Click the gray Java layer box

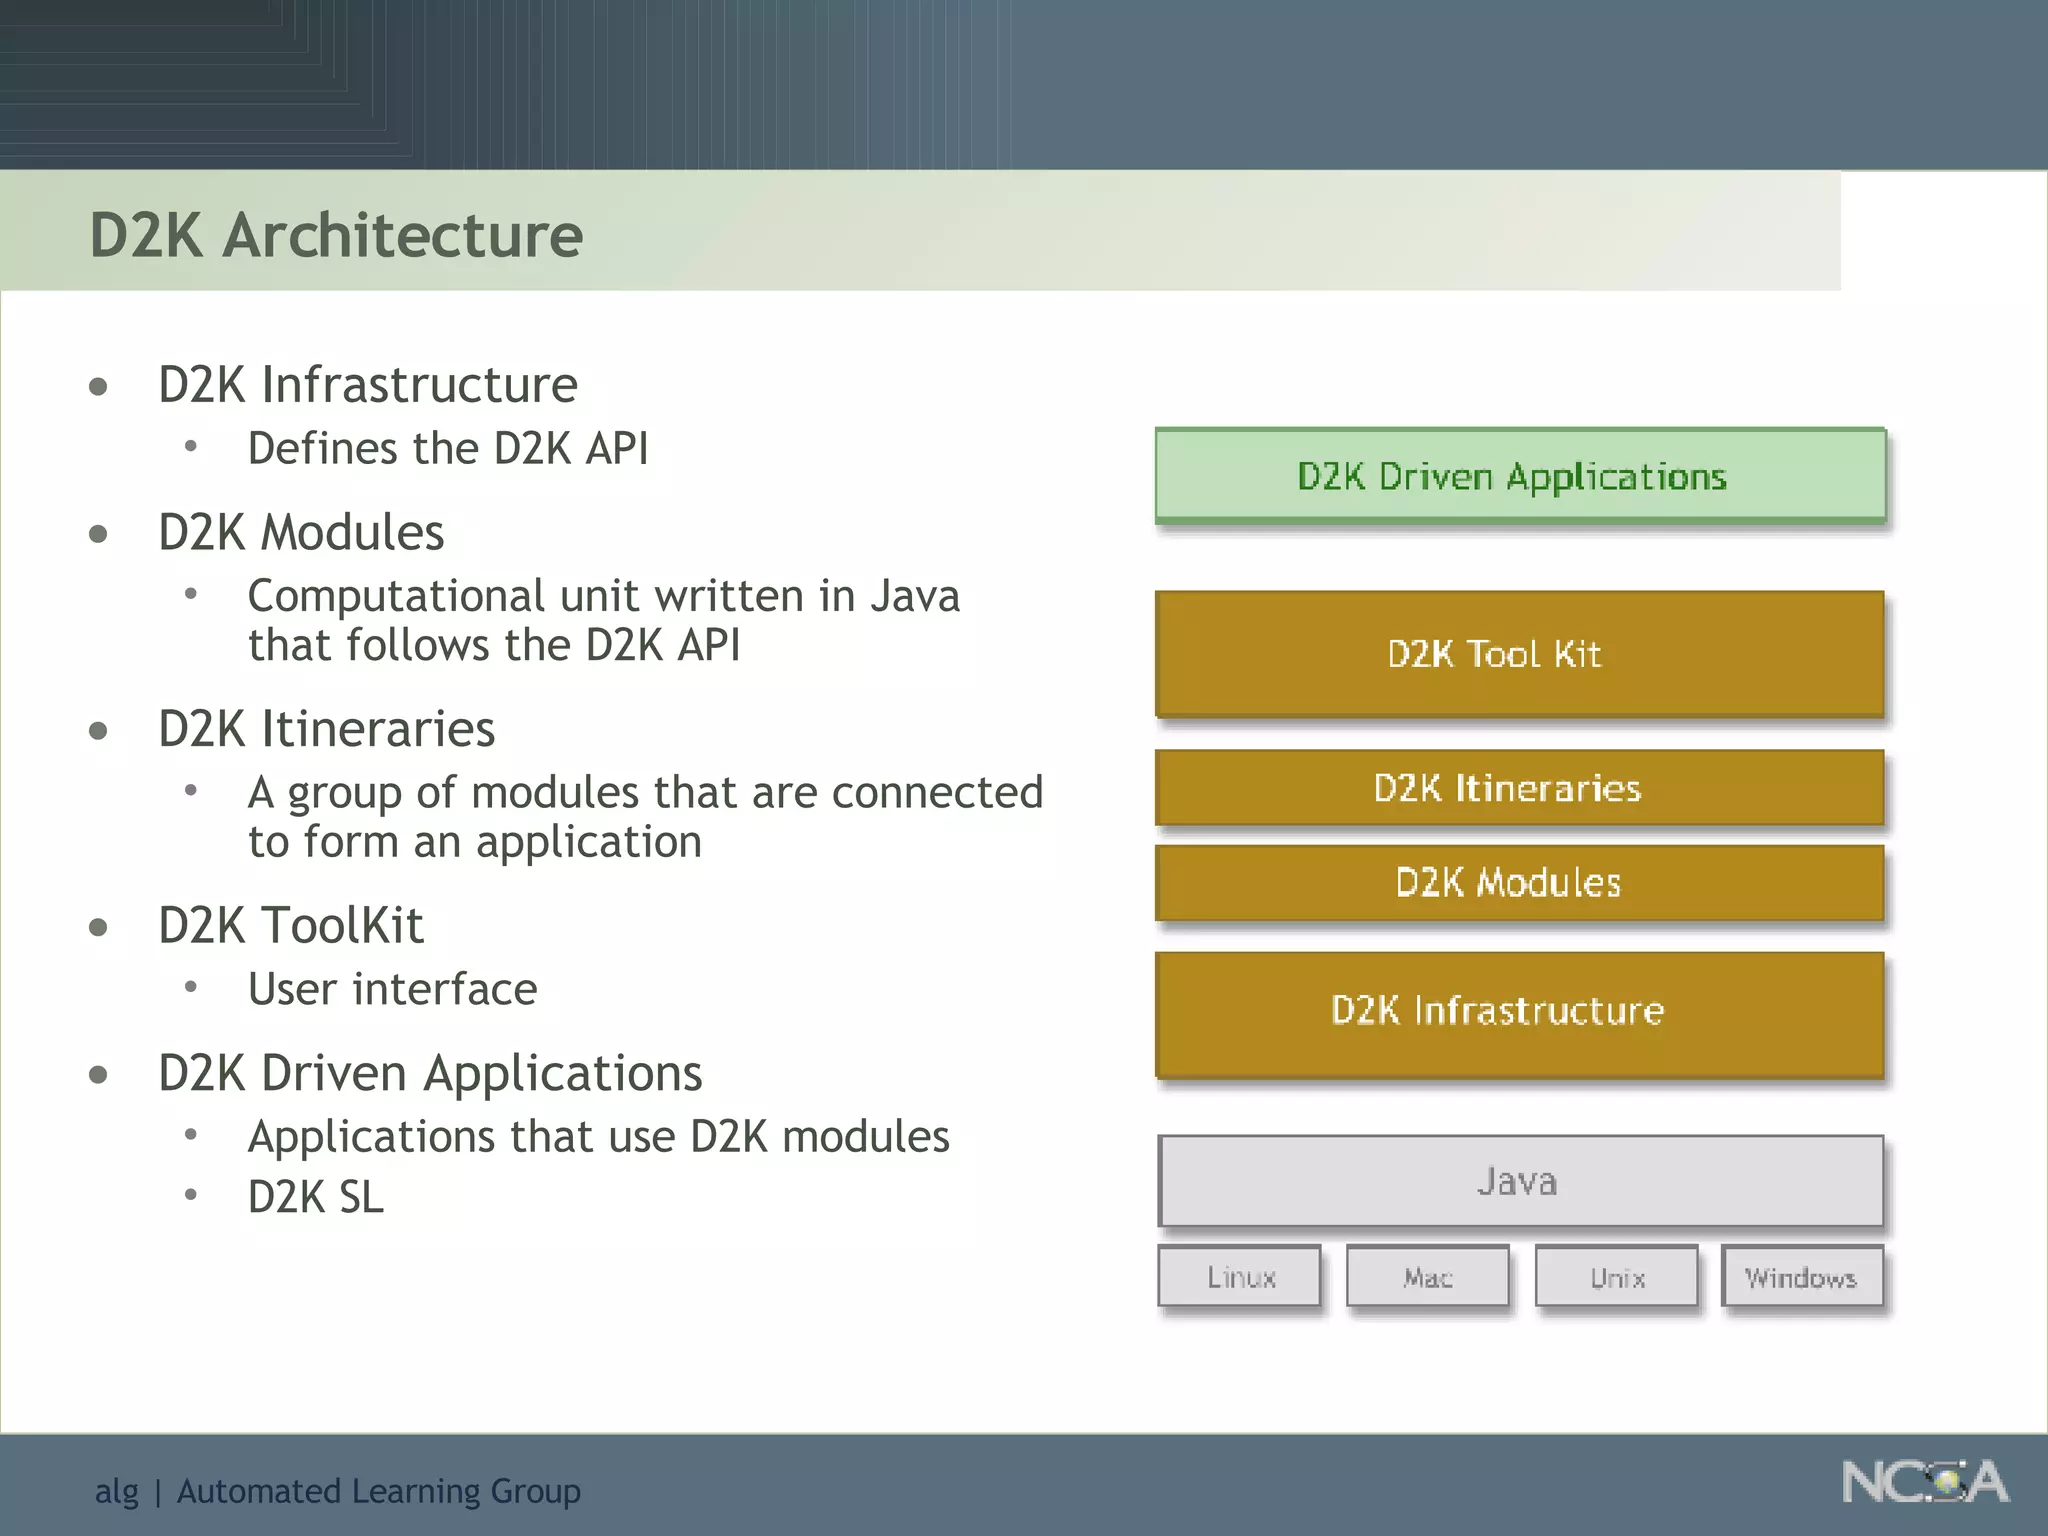click(1520, 1181)
